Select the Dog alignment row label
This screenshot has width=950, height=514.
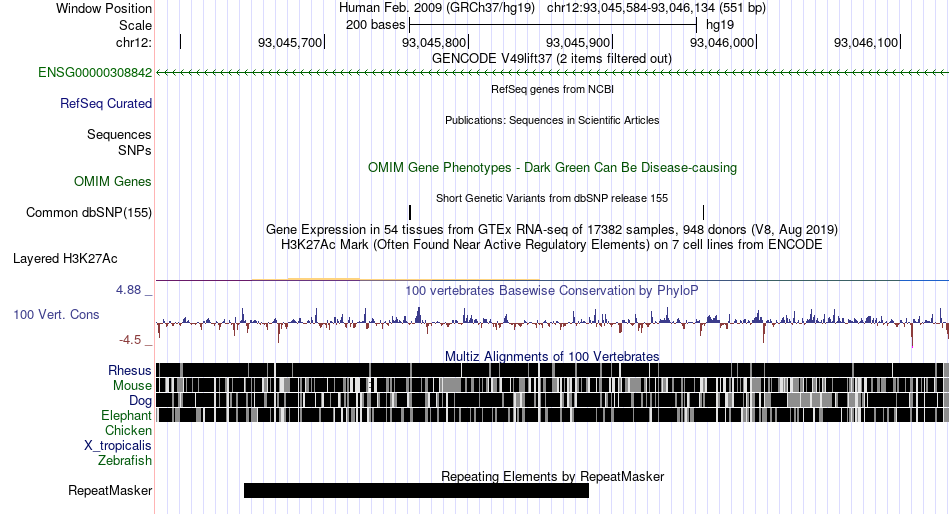(x=140, y=401)
